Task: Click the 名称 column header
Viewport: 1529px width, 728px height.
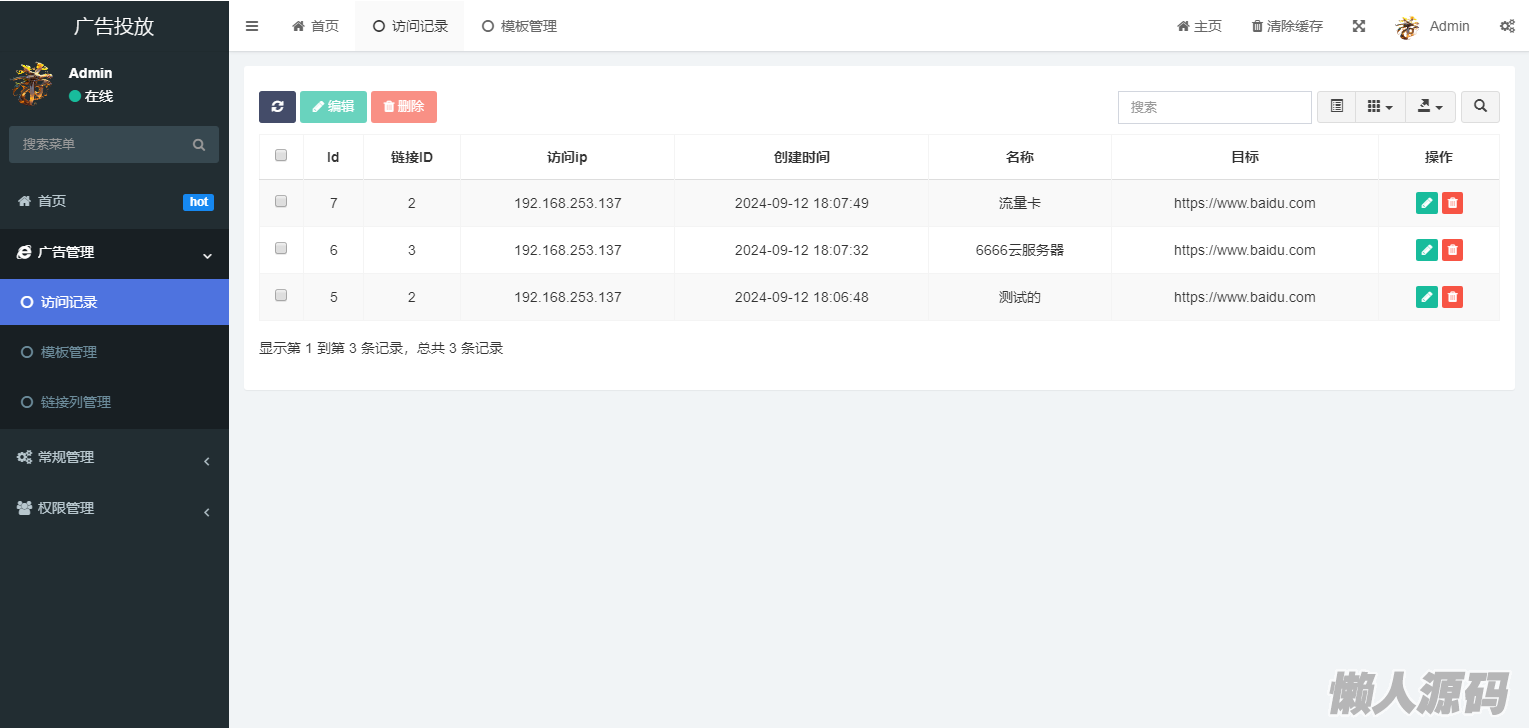Action: [1020, 157]
